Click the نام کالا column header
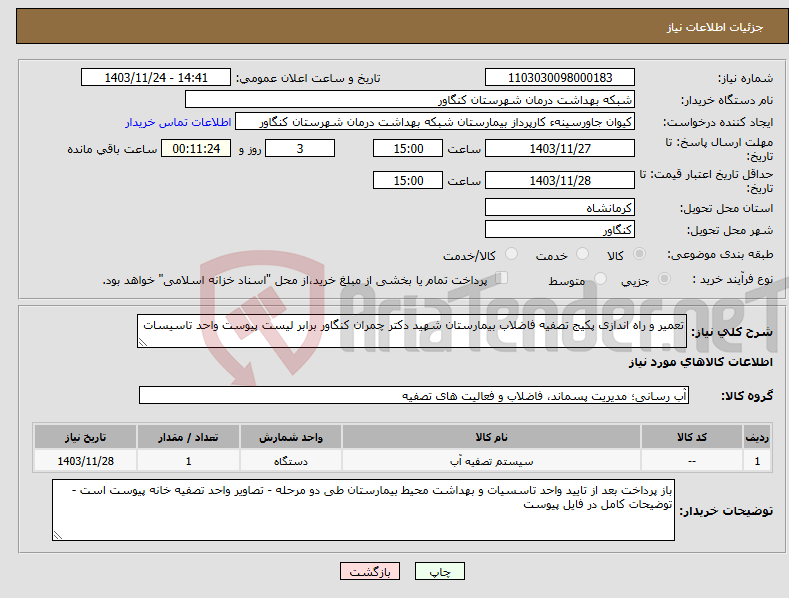 pos(491,437)
